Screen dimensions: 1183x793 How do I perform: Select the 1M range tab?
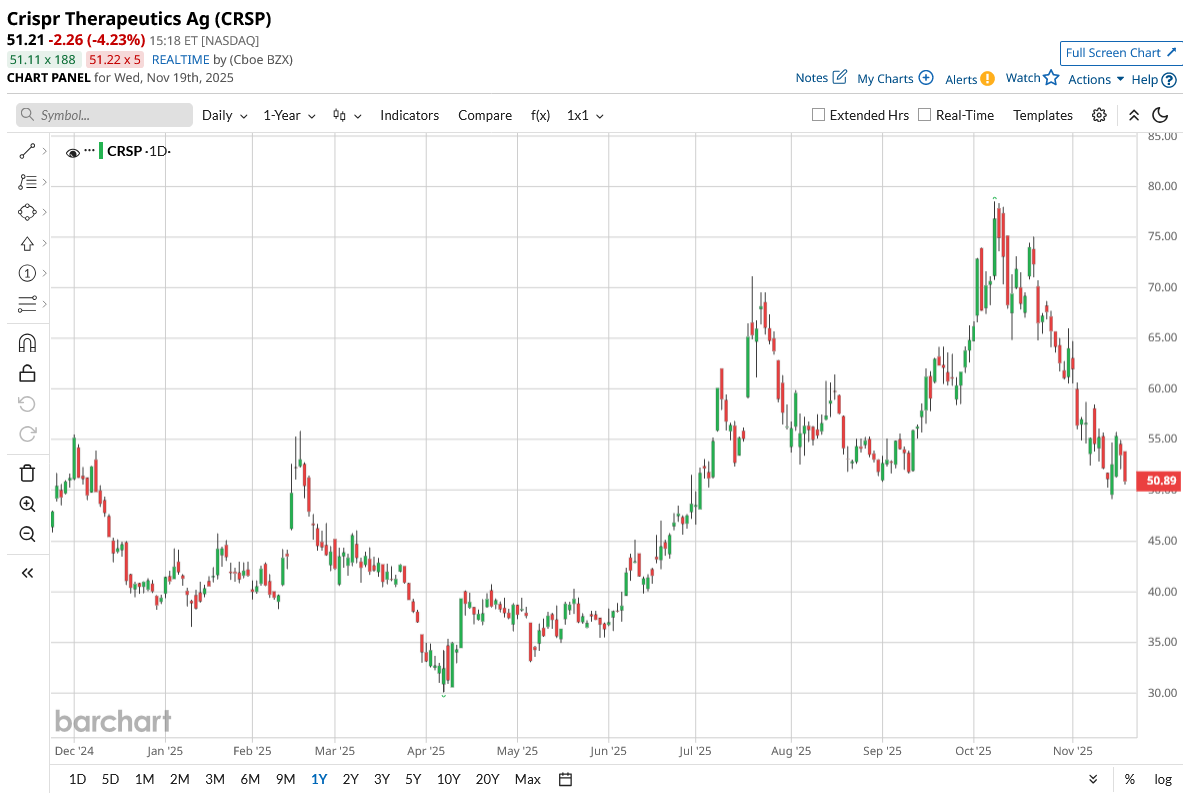[144, 779]
